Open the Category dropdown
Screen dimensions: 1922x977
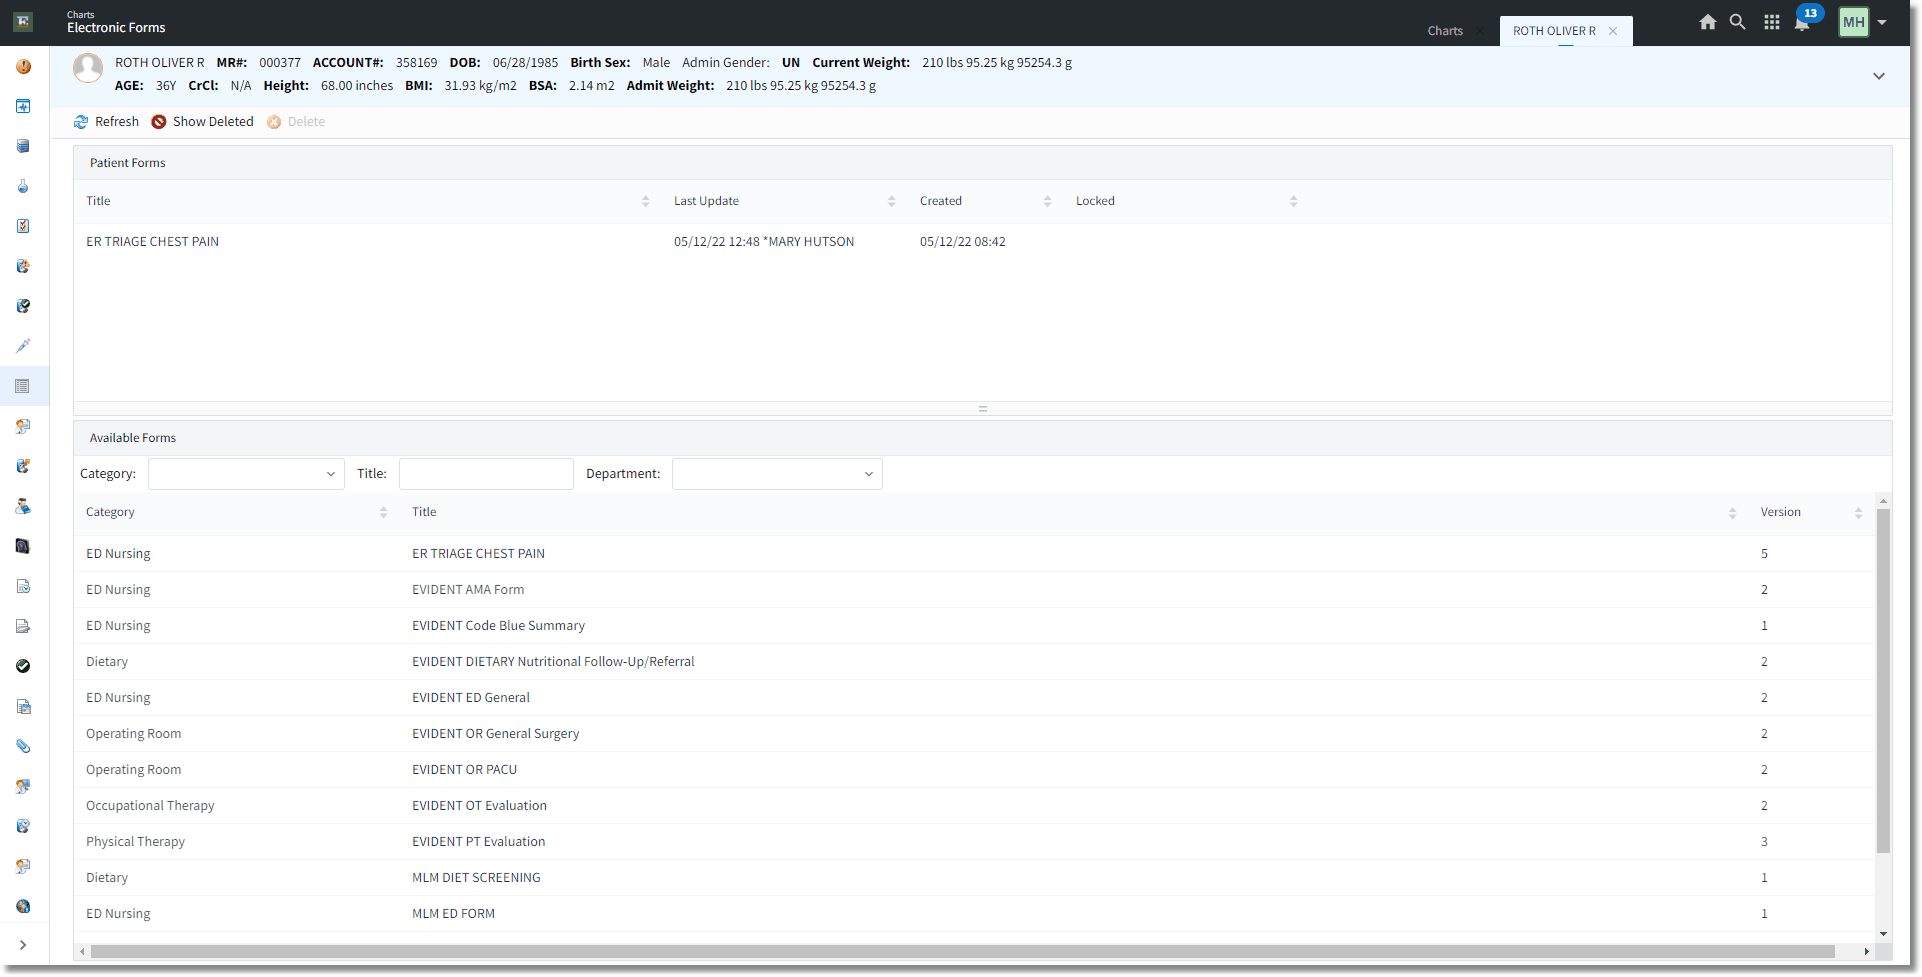[x=246, y=474]
